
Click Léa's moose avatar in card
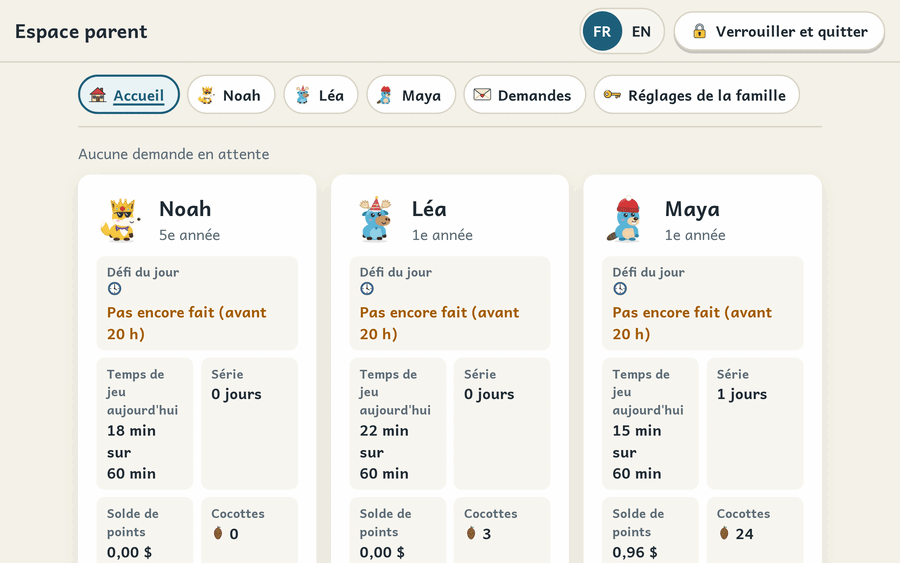(x=375, y=219)
